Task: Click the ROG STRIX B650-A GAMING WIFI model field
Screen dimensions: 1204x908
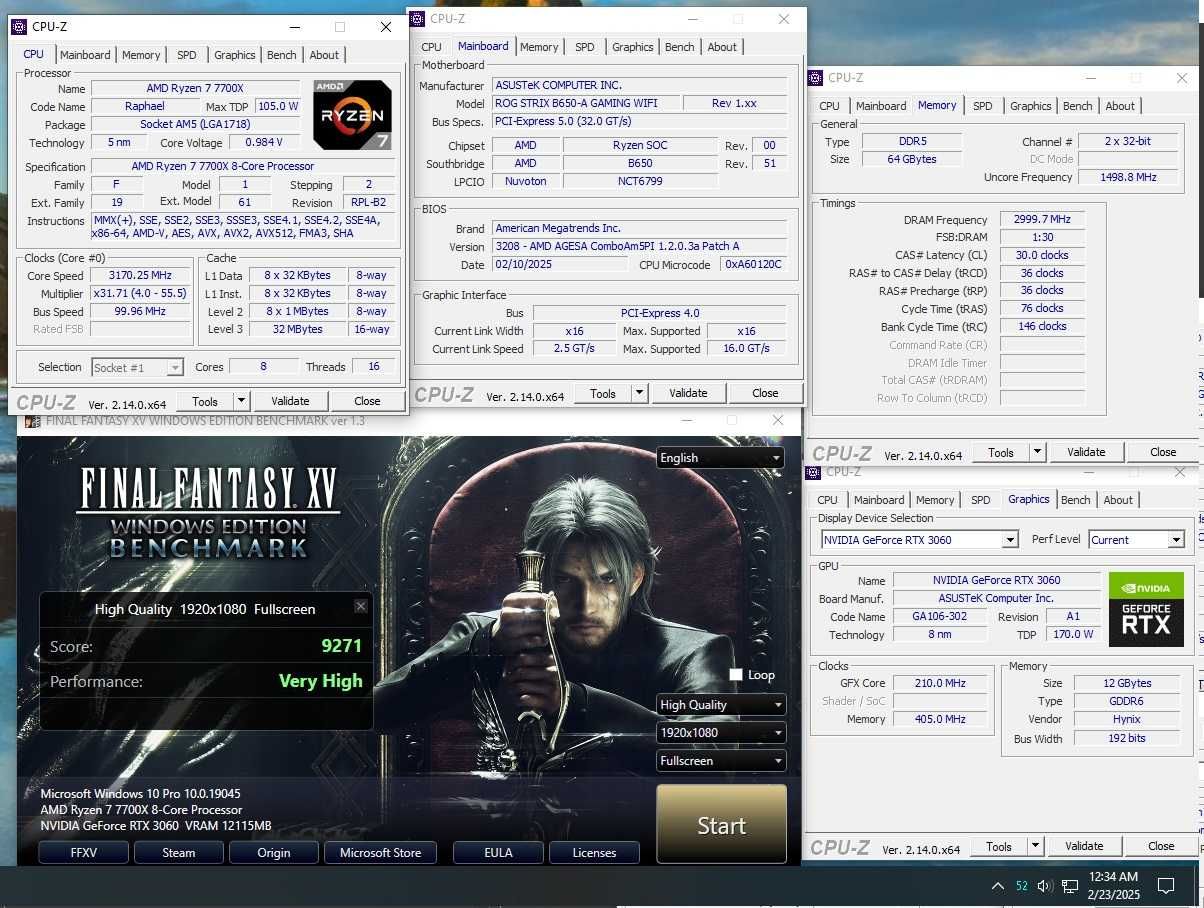Action: (x=585, y=103)
